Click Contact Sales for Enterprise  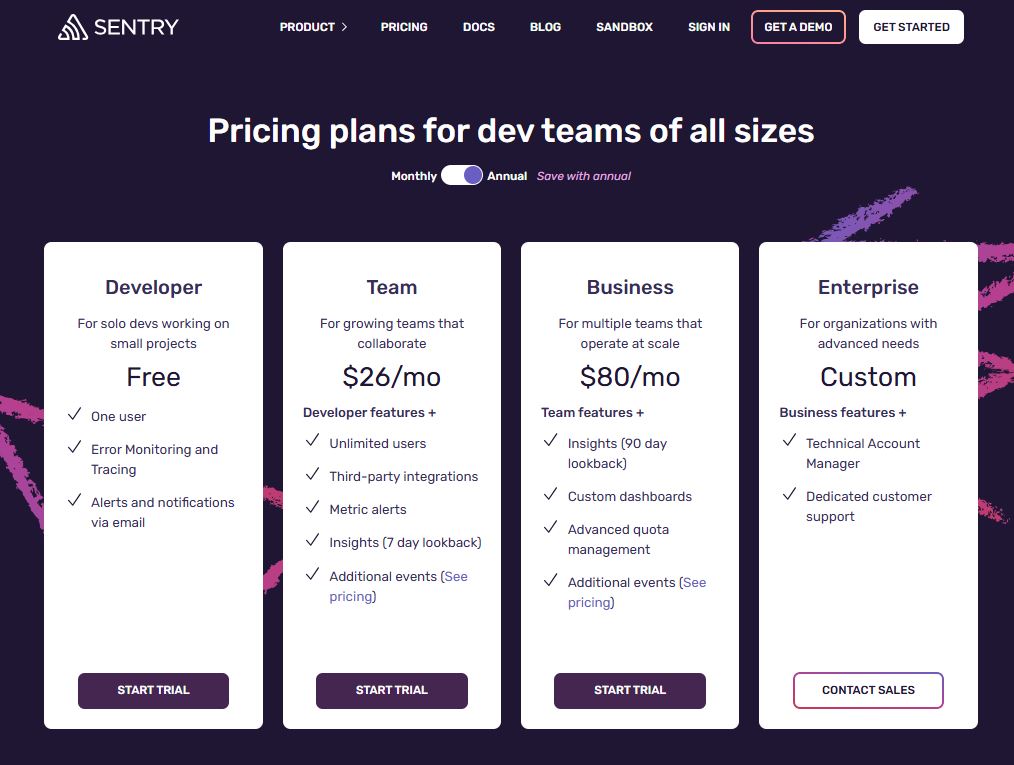868,690
